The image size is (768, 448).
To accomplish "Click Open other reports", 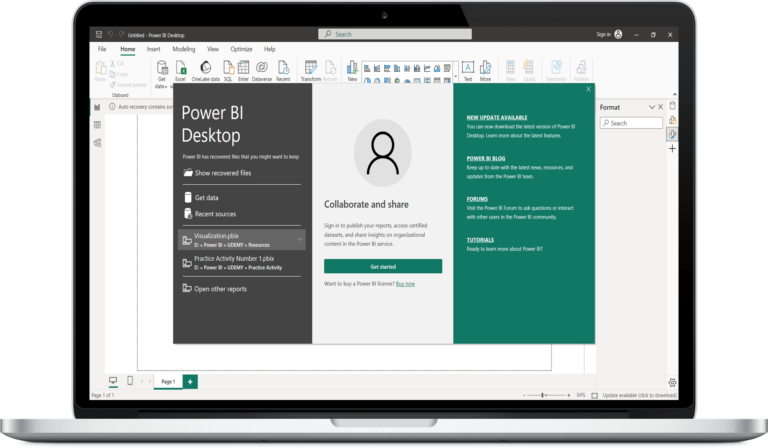I will [x=215, y=289].
